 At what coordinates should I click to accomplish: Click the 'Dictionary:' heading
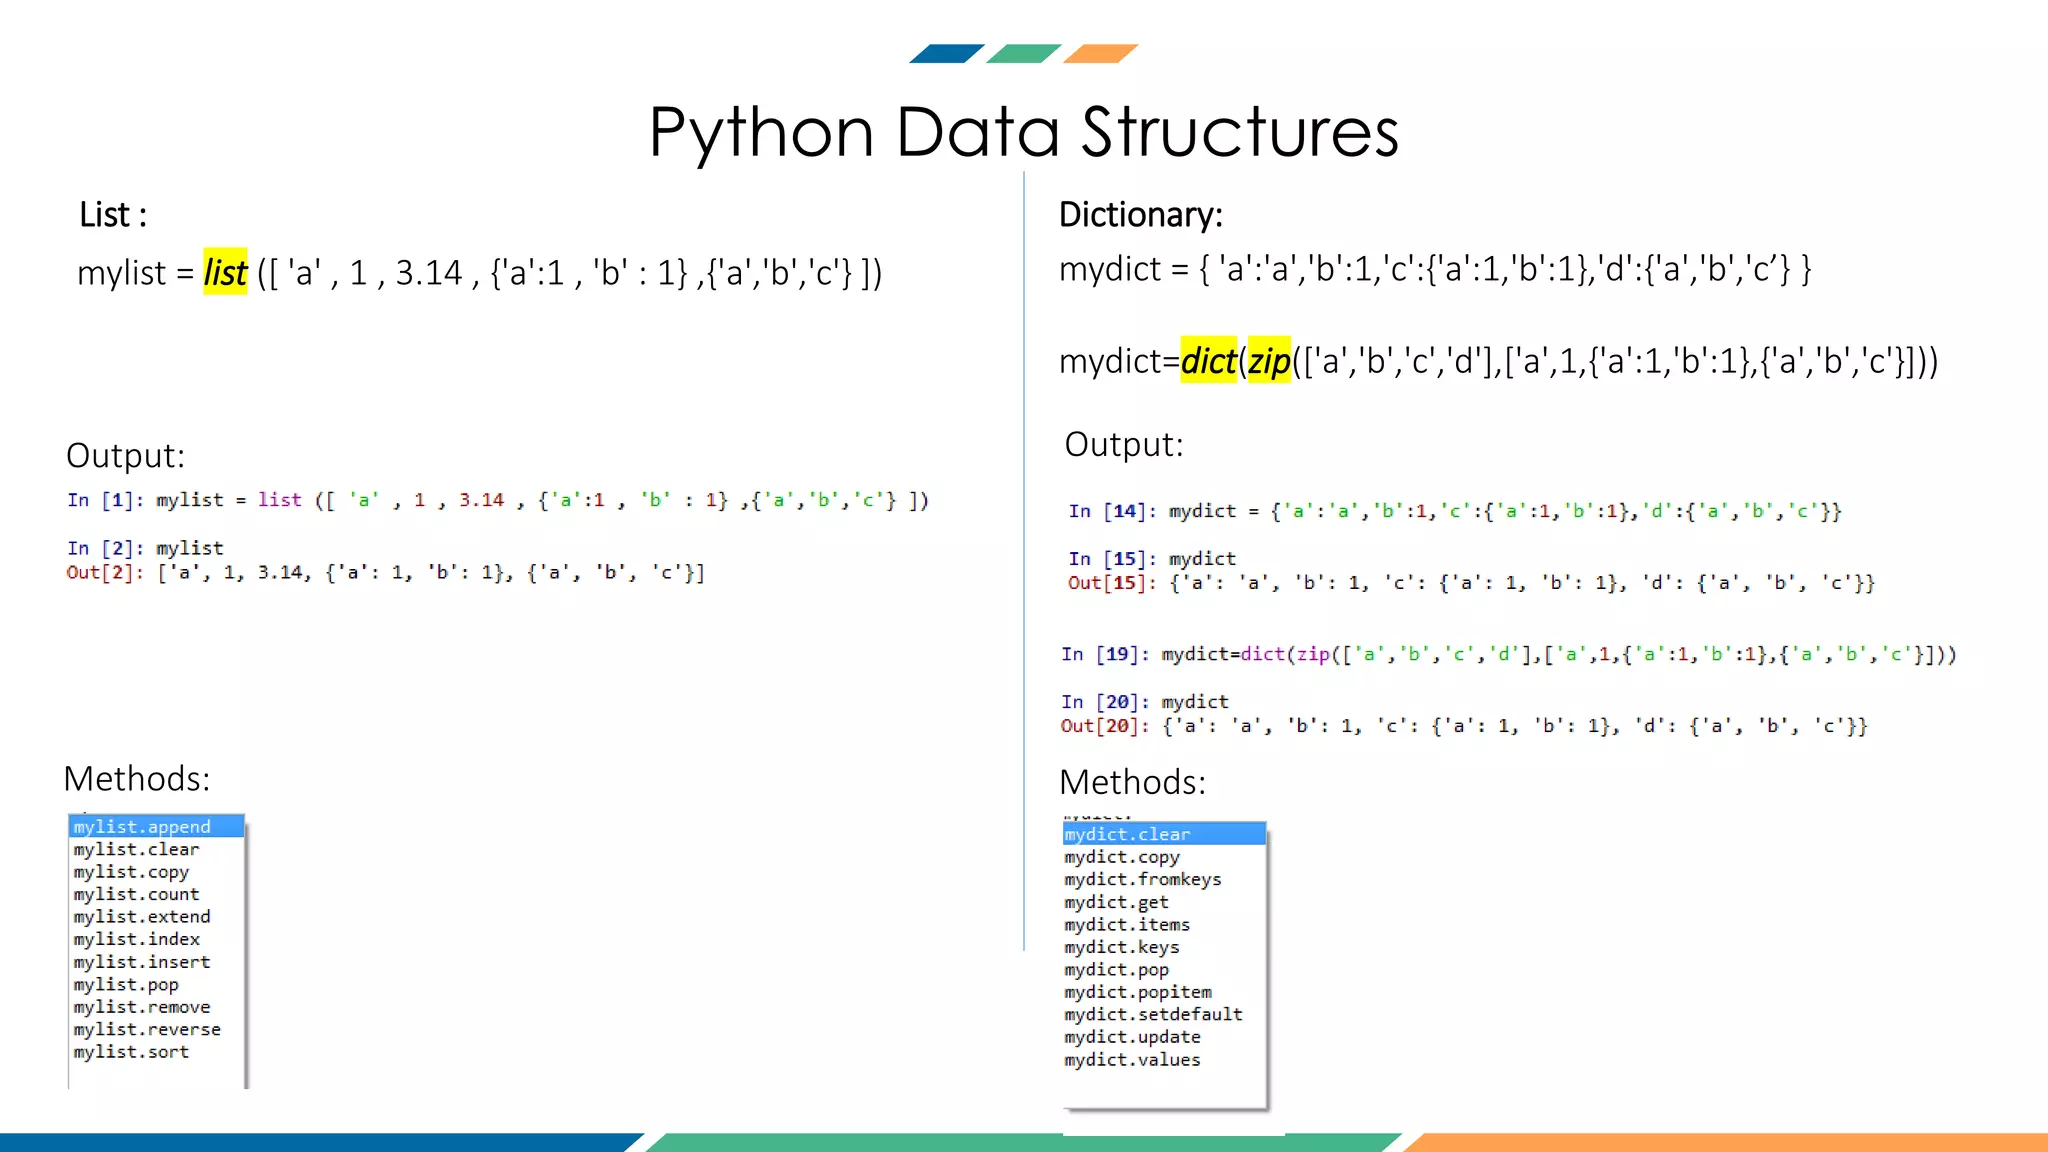tap(1141, 215)
